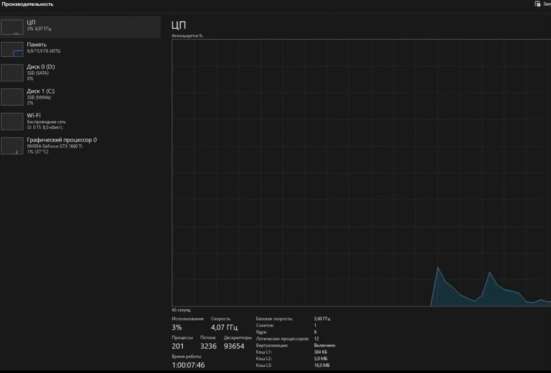Screen dimensions: 551x373
Task: Select Диск 0 (D:) in the sidebar
Action: coord(80,72)
